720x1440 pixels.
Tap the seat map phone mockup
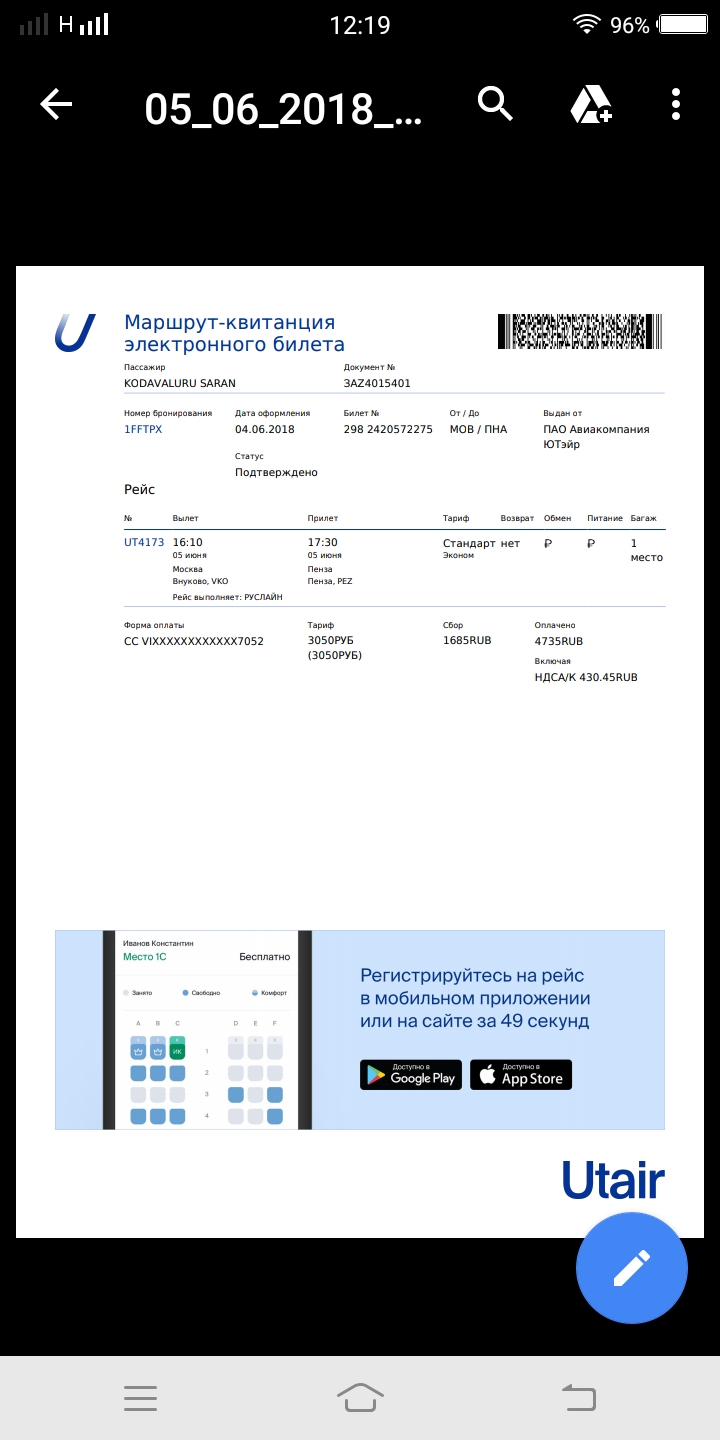coord(207,1030)
